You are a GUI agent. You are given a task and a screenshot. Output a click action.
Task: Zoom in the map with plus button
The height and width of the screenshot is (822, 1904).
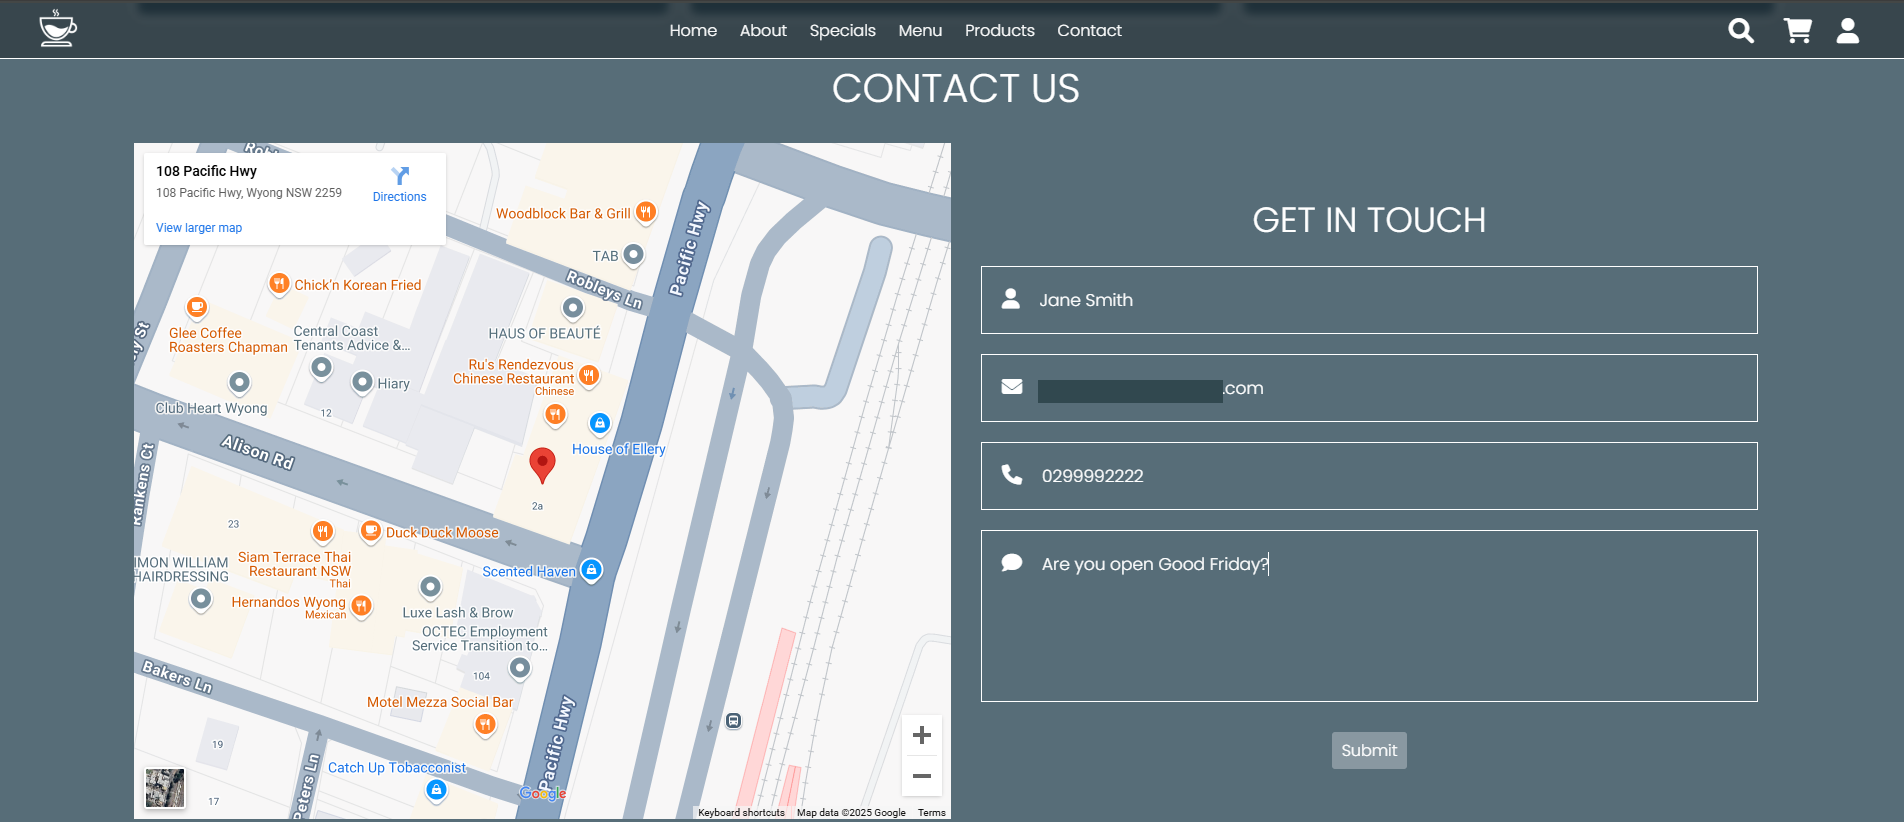point(922,735)
